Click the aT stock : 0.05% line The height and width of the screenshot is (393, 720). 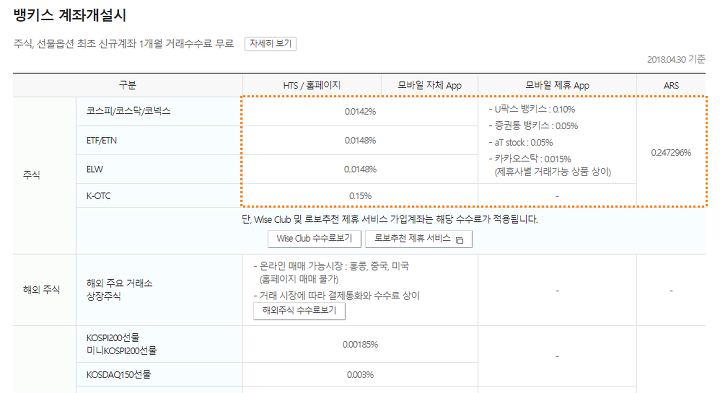(x=521, y=143)
